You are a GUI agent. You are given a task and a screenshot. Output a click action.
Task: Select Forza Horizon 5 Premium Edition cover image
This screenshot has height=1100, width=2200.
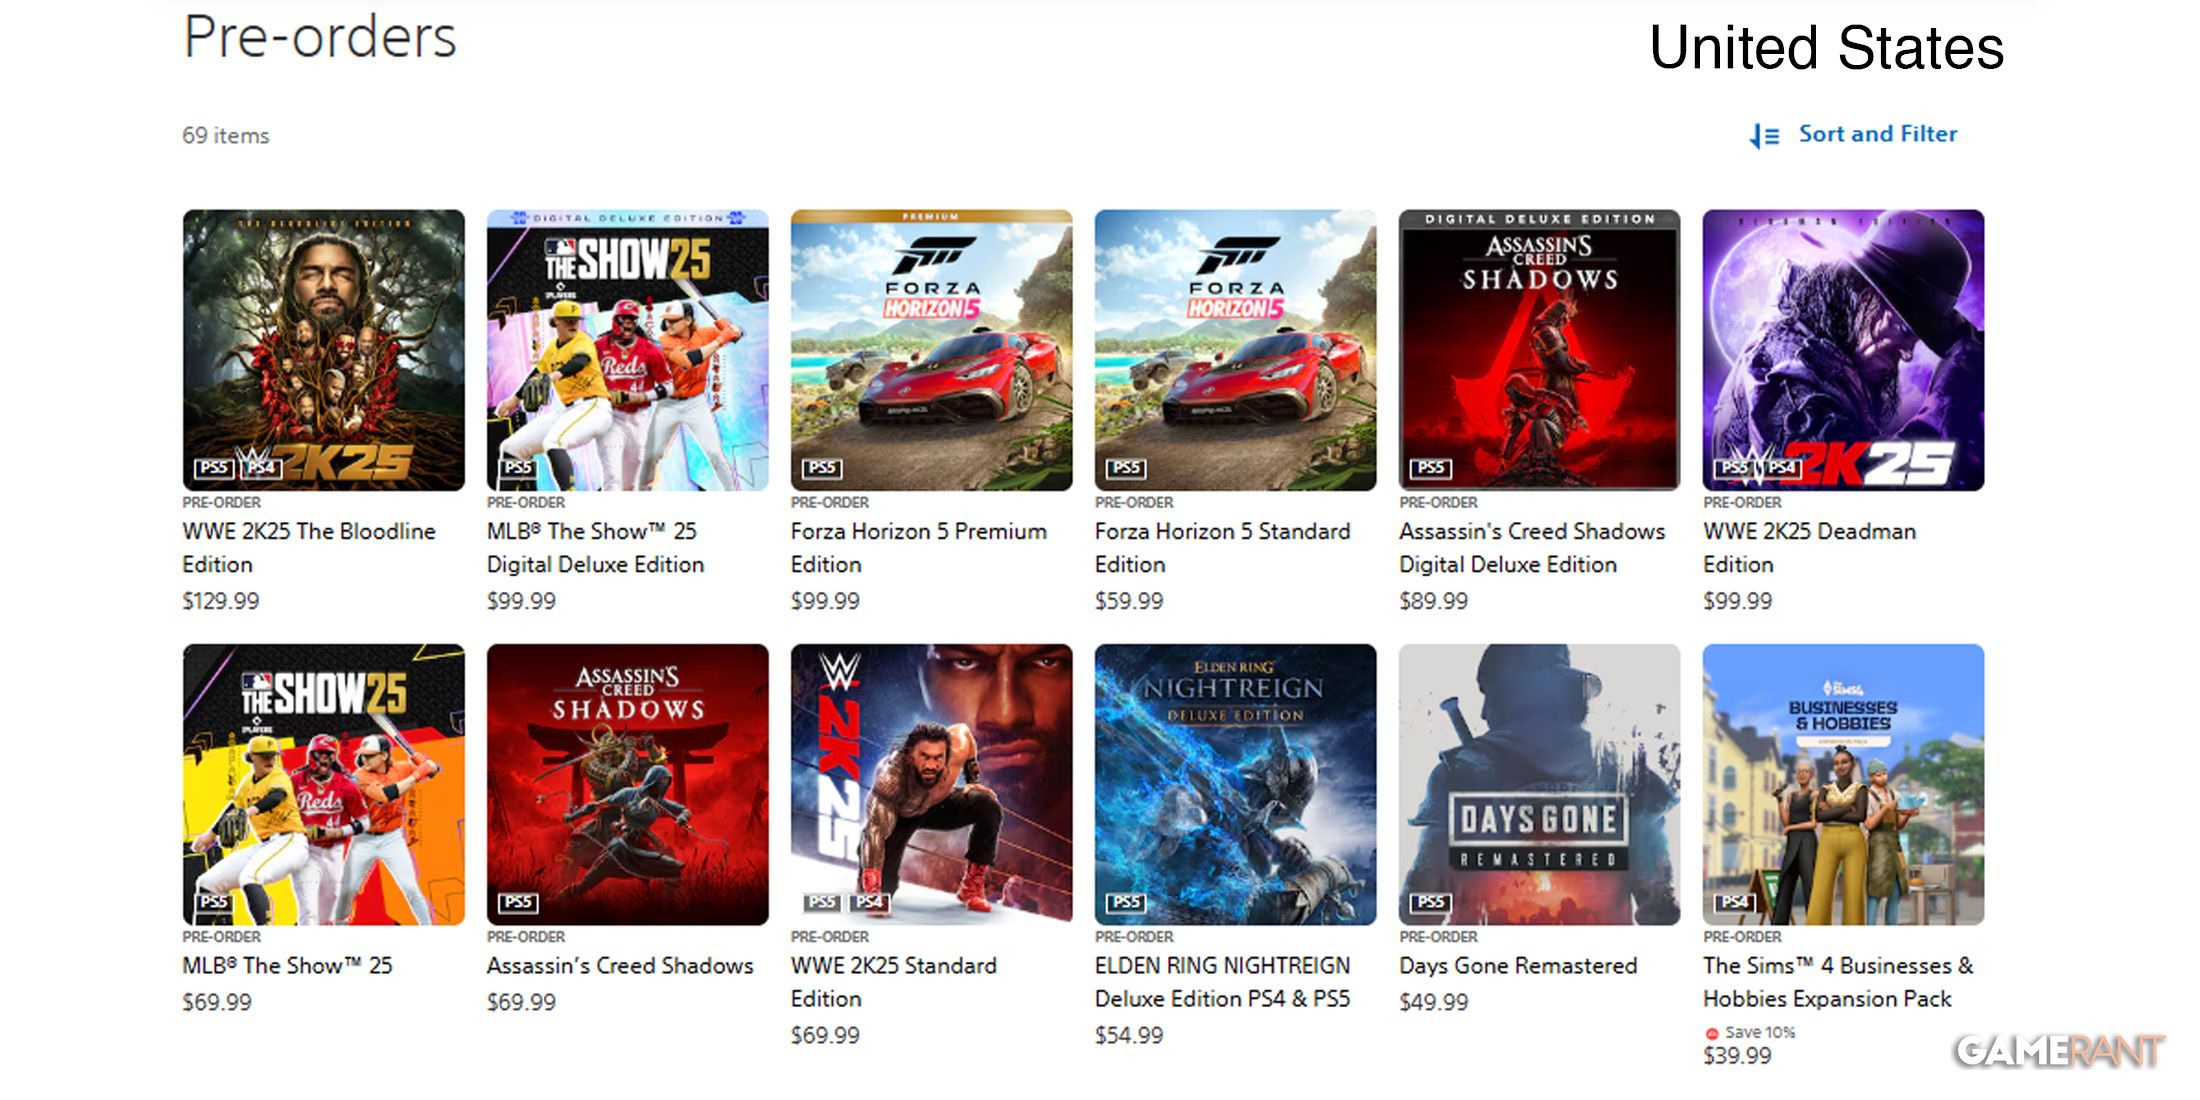(x=932, y=350)
